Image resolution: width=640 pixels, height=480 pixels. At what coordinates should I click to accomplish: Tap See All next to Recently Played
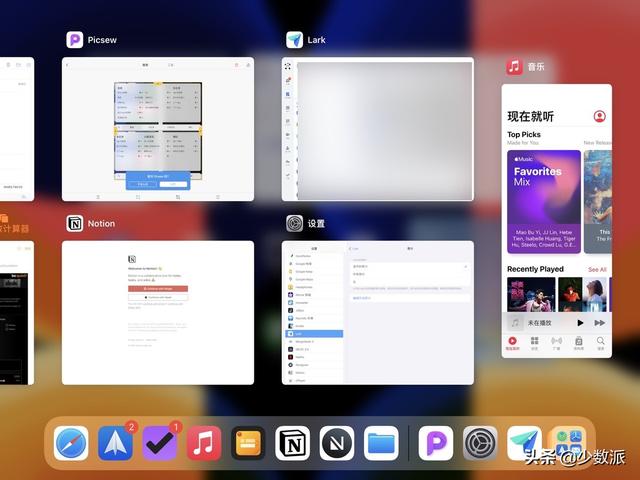597,269
